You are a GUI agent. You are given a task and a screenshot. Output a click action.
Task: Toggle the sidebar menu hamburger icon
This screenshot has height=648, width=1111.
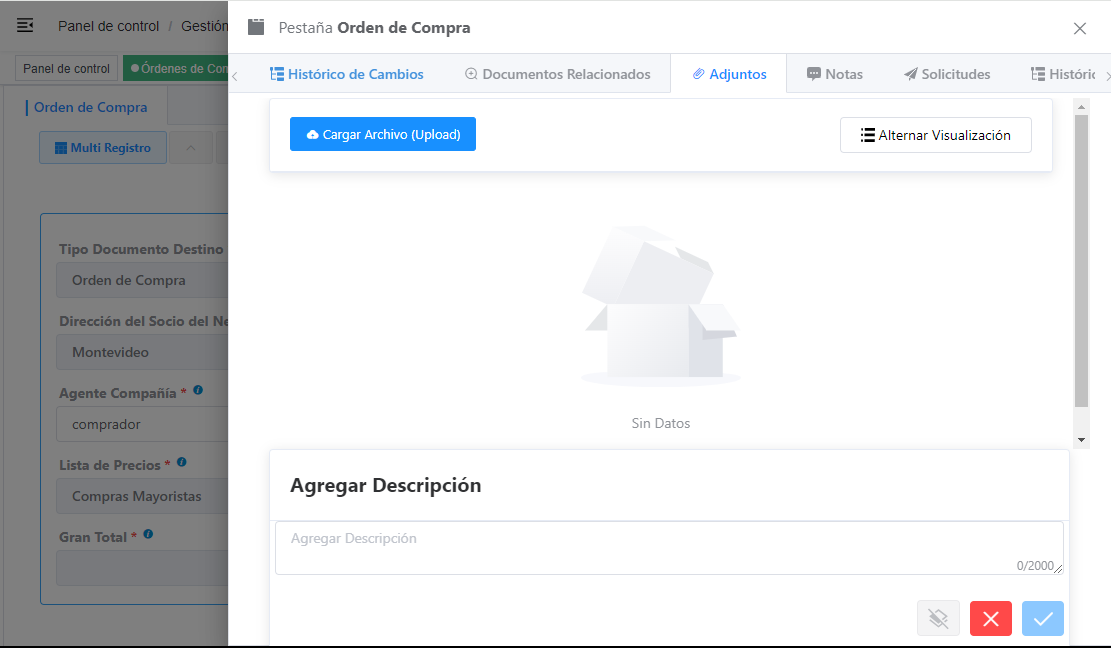(x=25, y=26)
